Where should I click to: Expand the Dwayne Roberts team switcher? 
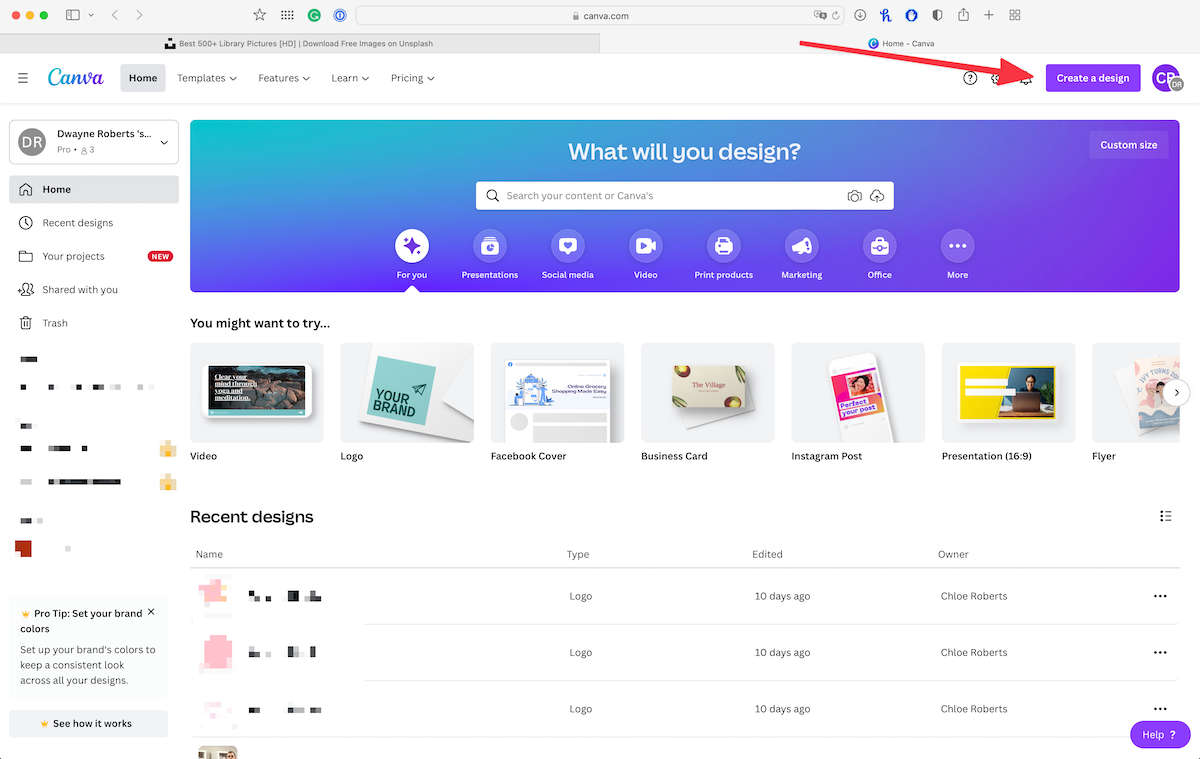94,142
